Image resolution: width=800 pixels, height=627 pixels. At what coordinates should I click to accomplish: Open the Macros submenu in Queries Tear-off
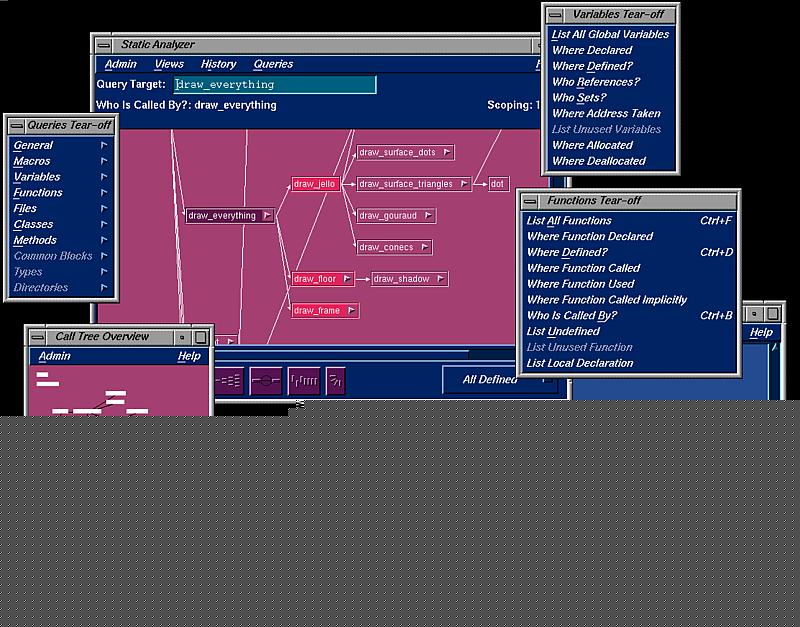click(x=61, y=161)
